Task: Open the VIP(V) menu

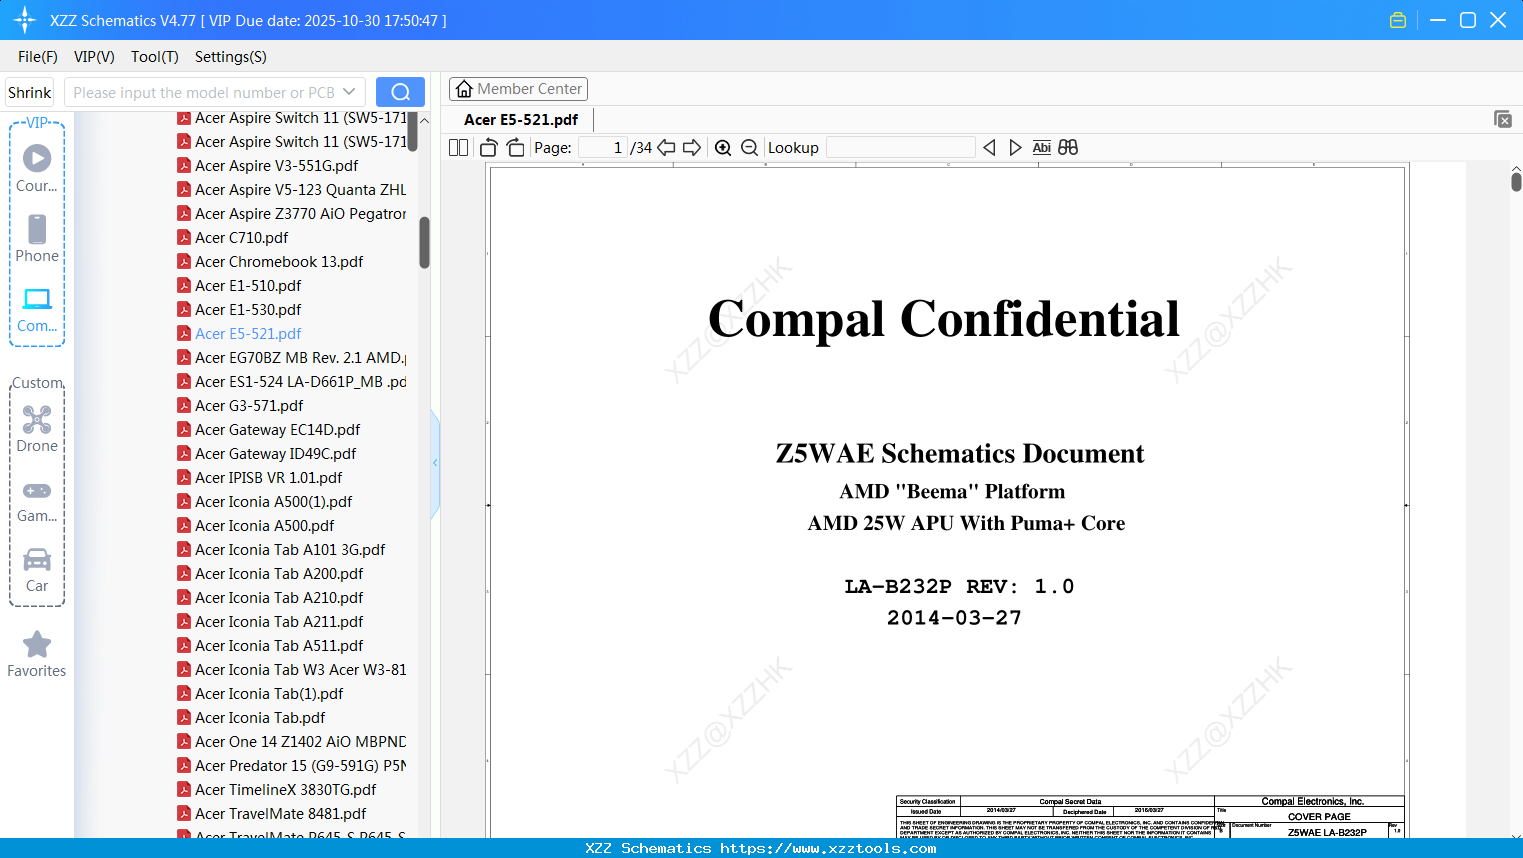Action: (x=94, y=57)
